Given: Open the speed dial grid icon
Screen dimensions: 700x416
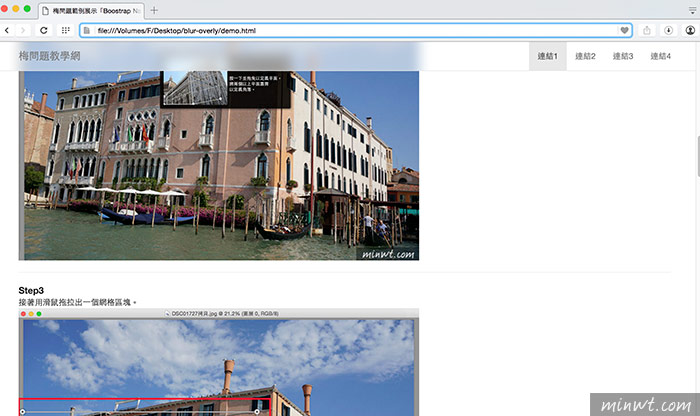Looking at the screenshot, I should tap(65, 30).
